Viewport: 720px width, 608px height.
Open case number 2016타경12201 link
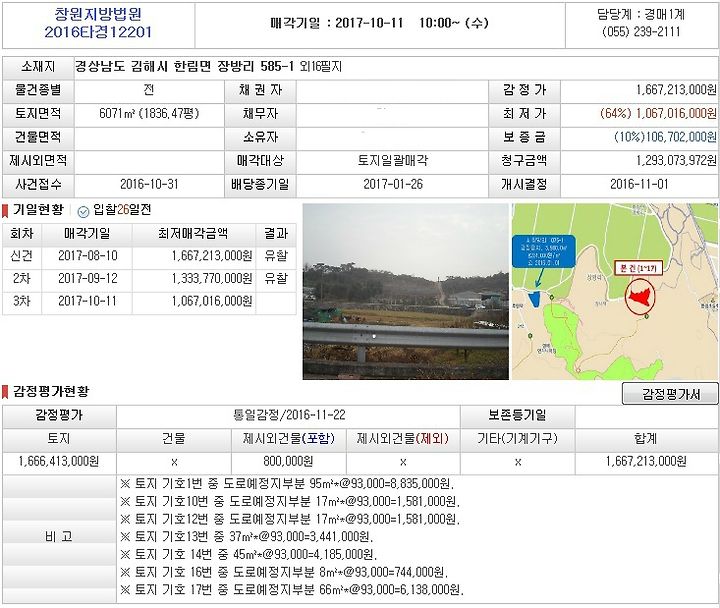(x=98, y=32)
